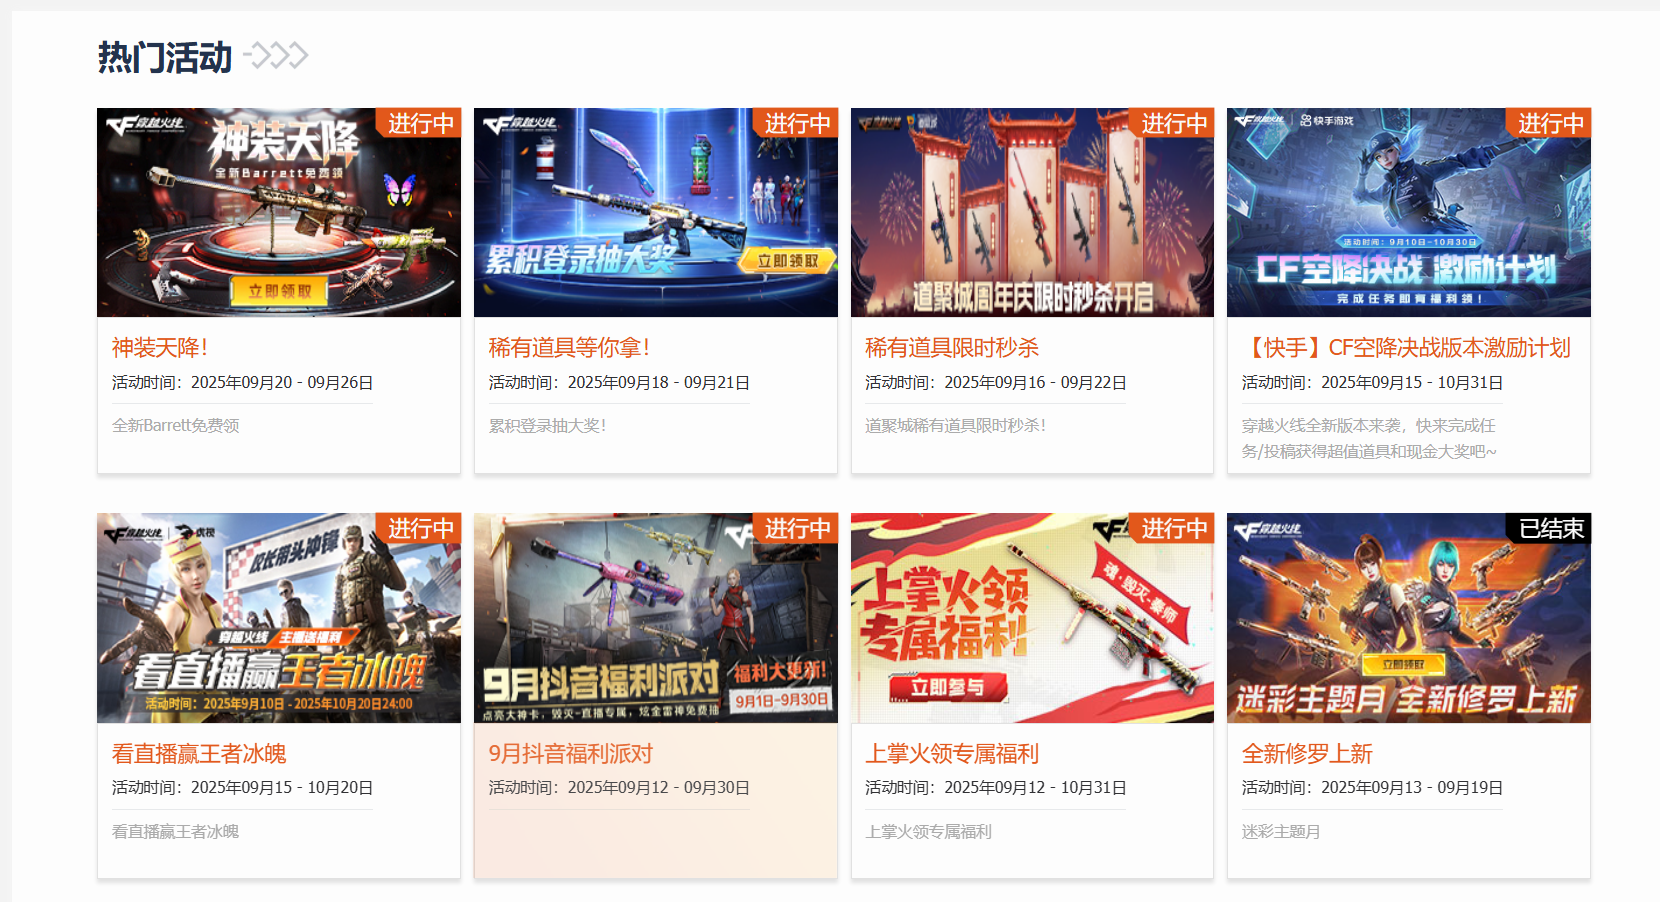Click the CF logo on 神装天降 banner
Screen dimensions: 1660x902
[x=122, y=125]
